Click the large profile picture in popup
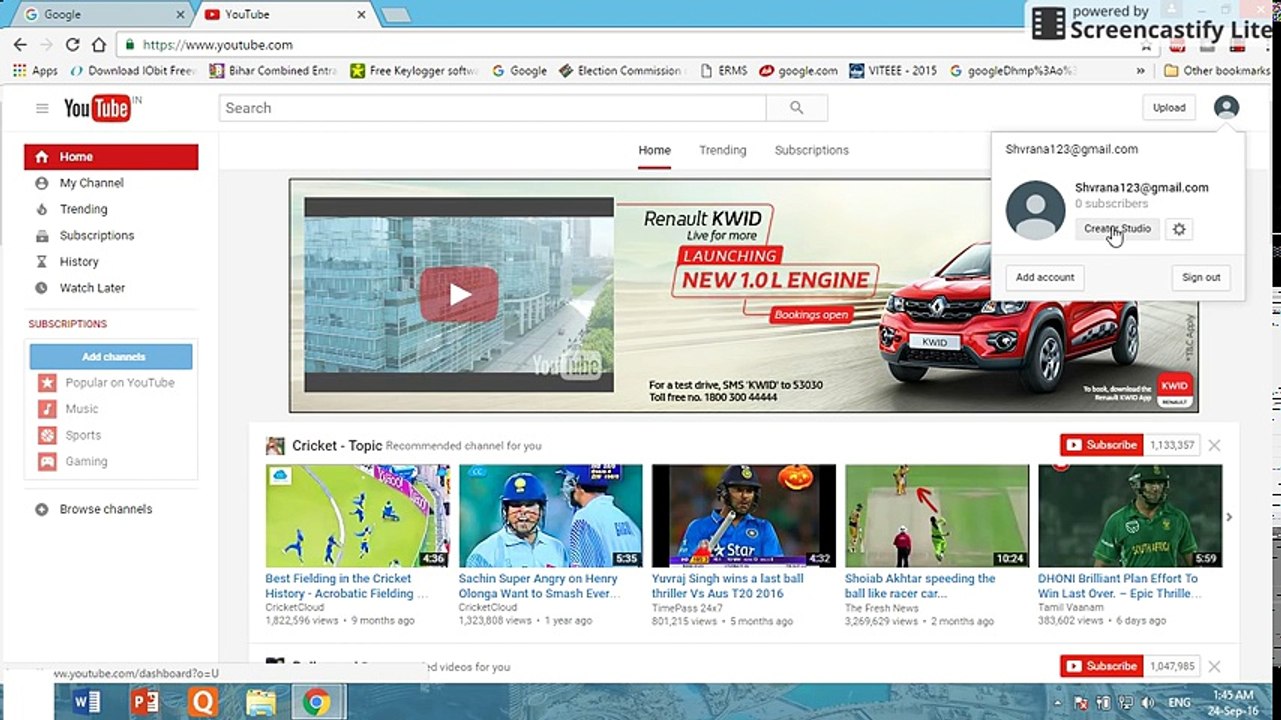This screenshot has width=1281, height=720. pos(1035,210)
